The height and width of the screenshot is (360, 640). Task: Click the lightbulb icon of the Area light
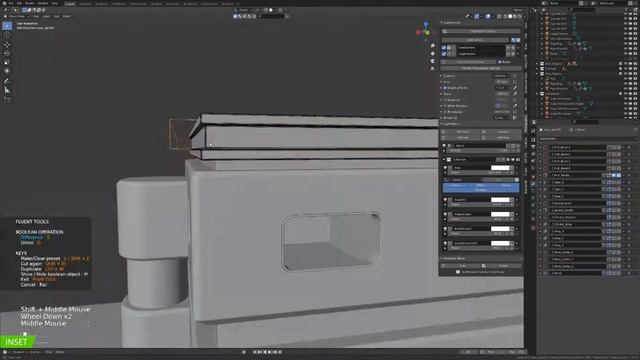coord(445,167)
